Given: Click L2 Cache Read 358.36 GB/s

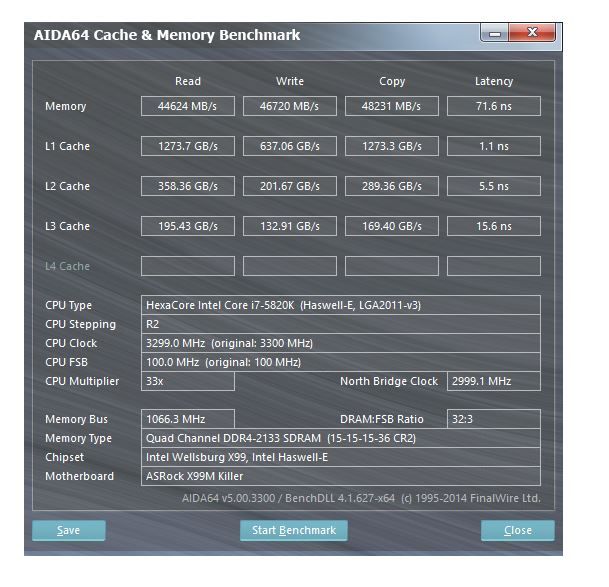Looking at the screenshot, I should pyautogui.click(x=188, y=186).
